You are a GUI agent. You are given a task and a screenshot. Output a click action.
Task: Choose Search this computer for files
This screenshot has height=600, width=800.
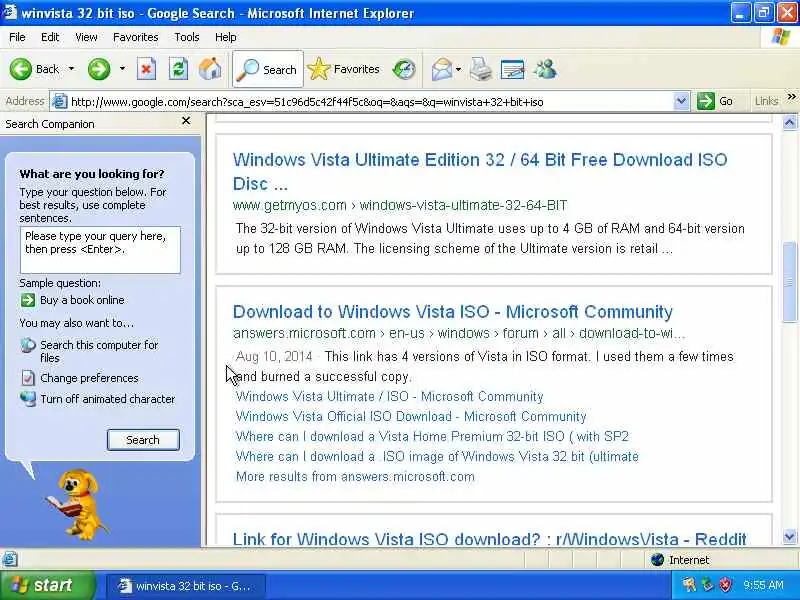(x=99, y=352)
